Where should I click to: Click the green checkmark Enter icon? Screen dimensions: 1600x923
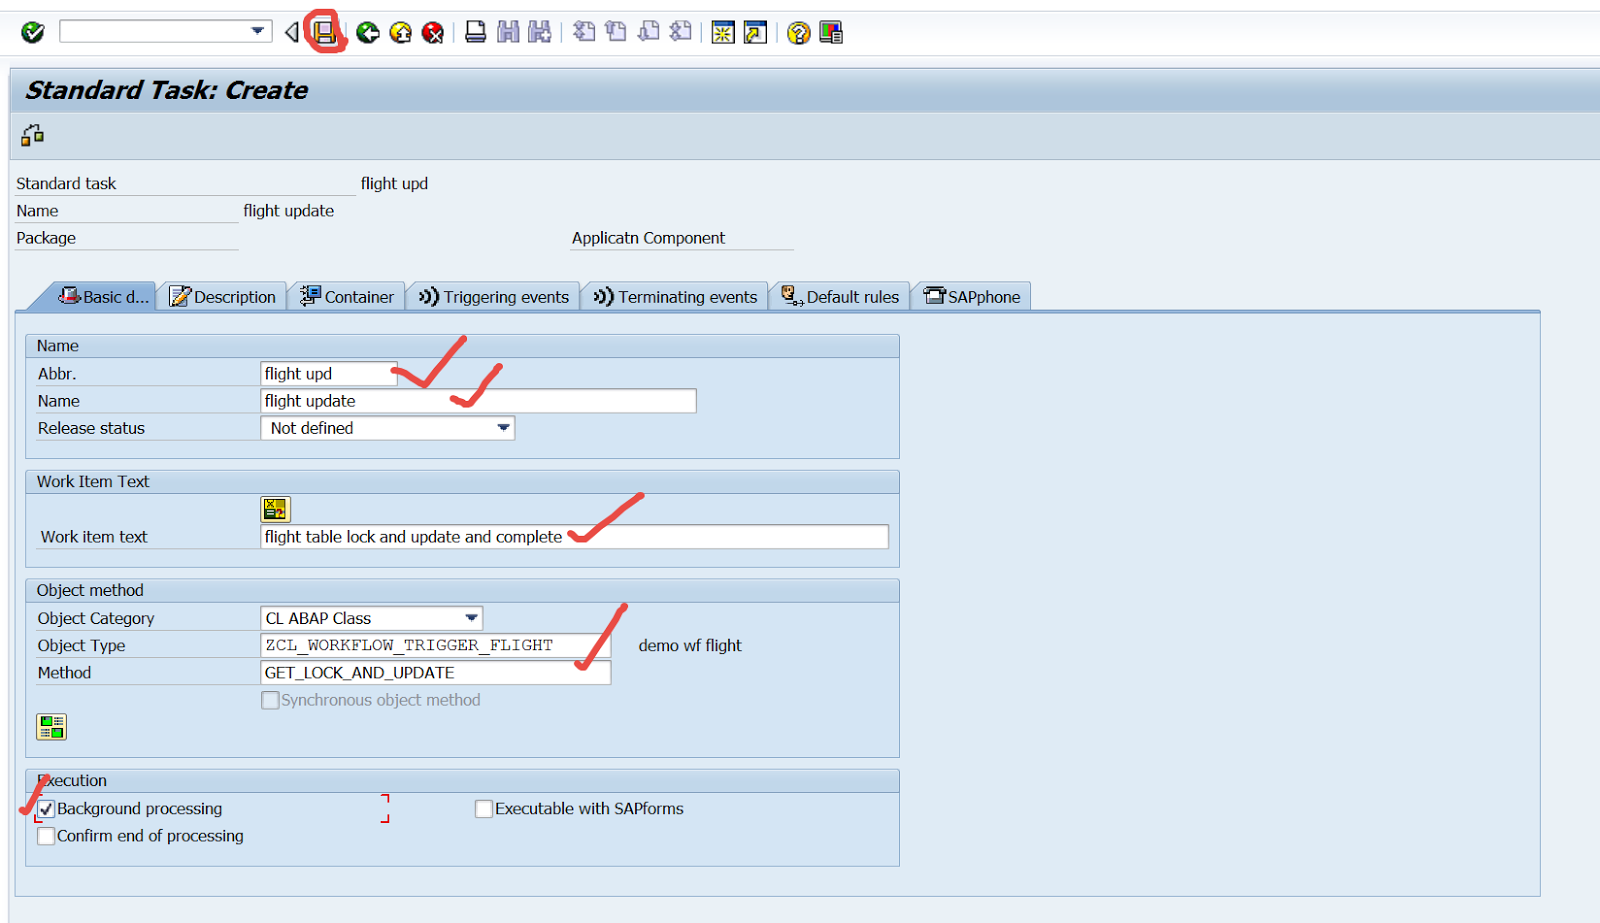coord(33,33)
